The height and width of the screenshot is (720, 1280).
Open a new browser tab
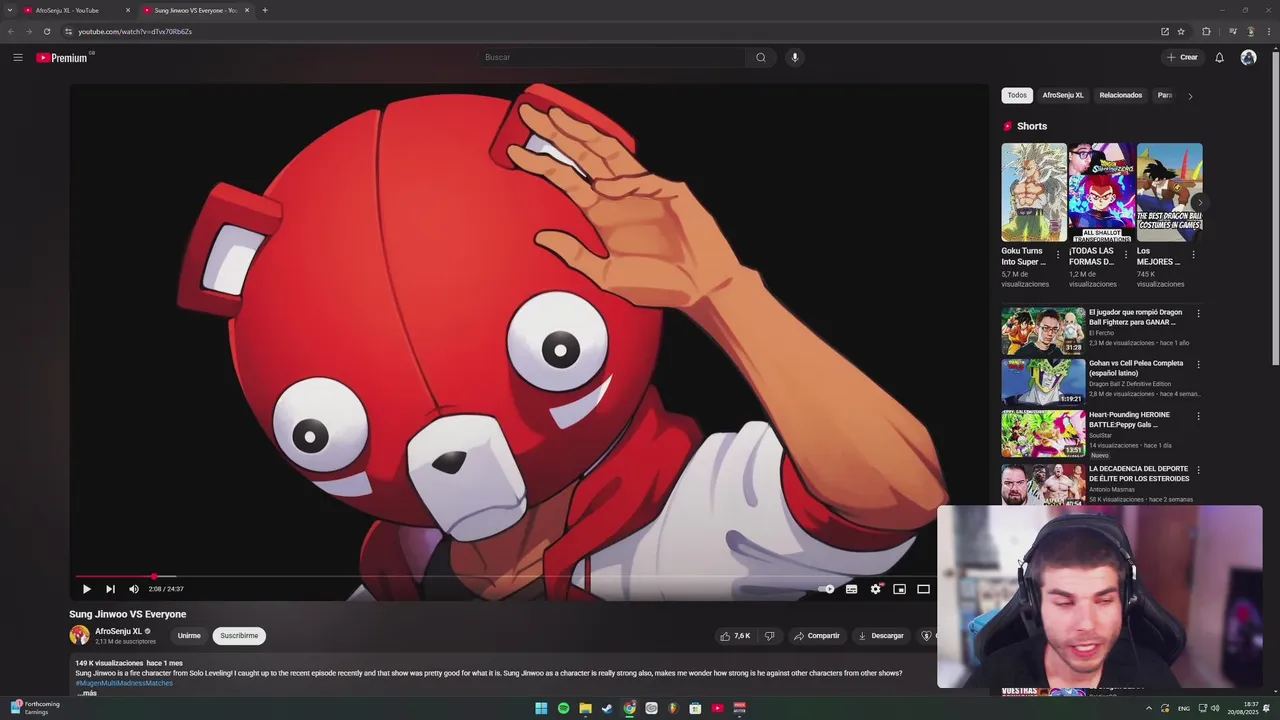coord(265,10)
